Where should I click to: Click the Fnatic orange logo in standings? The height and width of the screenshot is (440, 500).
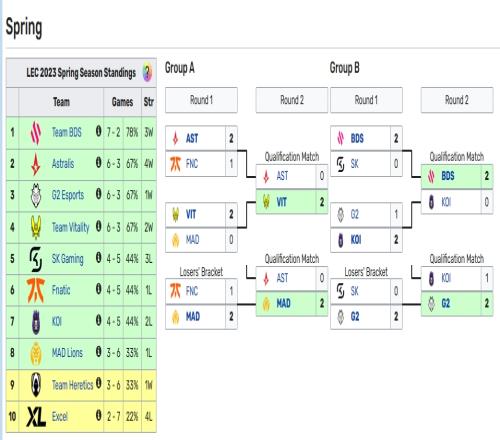coord(36,290)
